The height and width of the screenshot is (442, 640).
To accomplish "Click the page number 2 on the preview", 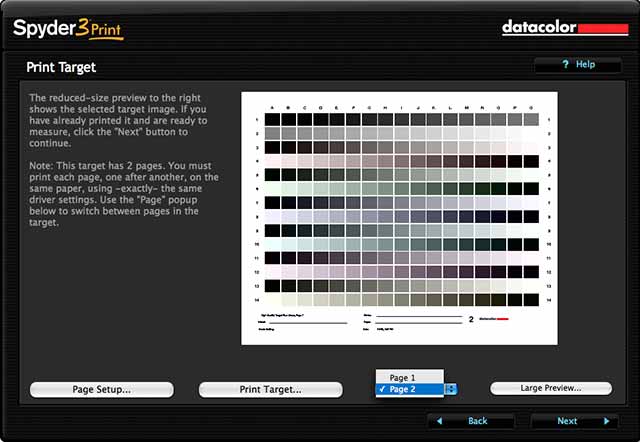I will [x=471, y=320].
